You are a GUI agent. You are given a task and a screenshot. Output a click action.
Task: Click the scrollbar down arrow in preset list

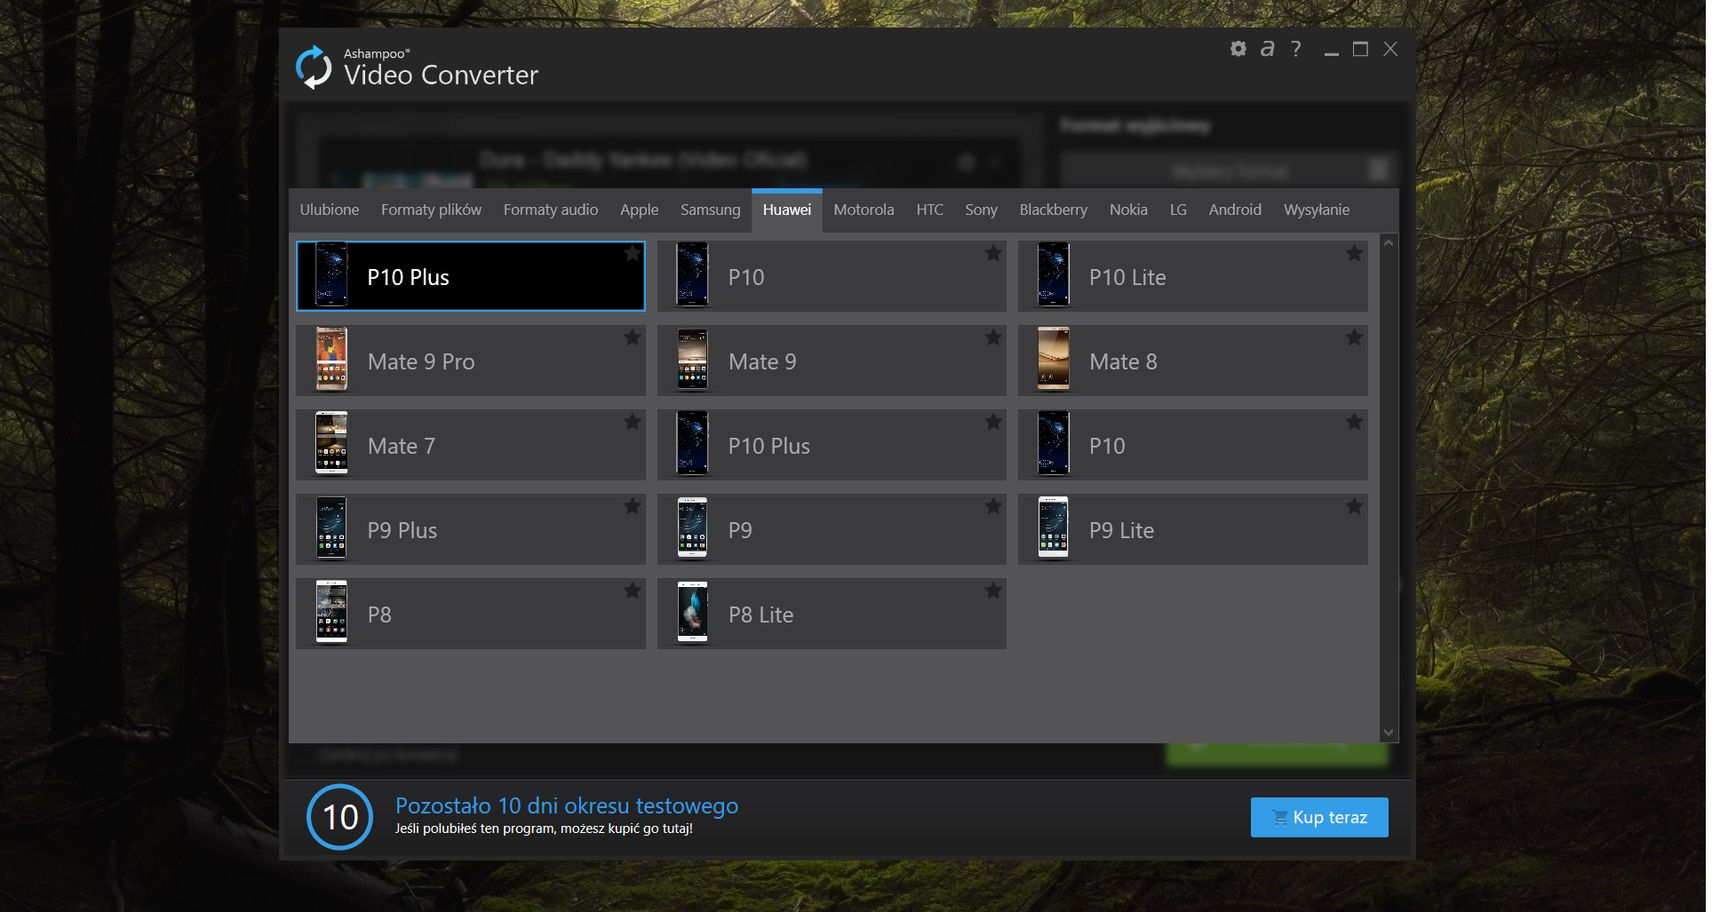(x=1388, y=733)
